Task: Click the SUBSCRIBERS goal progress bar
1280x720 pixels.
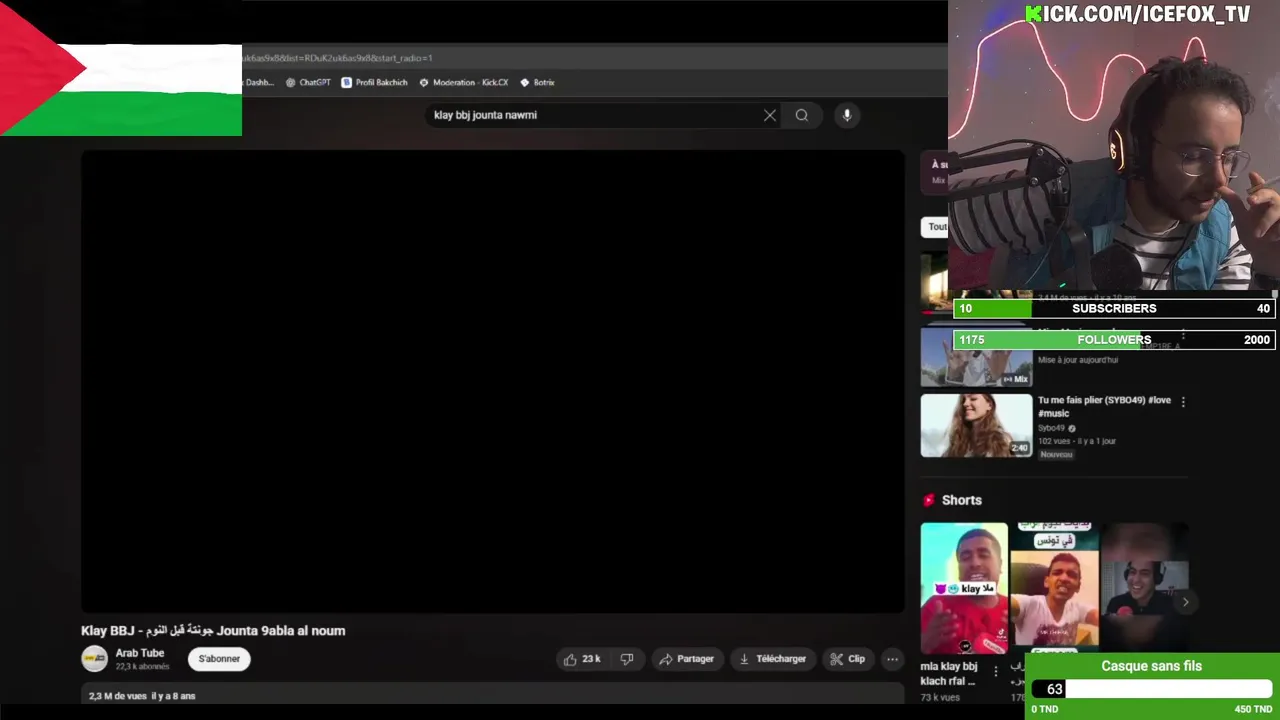Action: coord(1114,309)
